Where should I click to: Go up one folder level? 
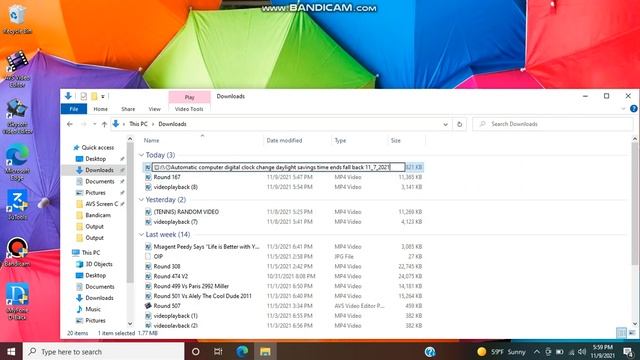(x=104, y=124)
